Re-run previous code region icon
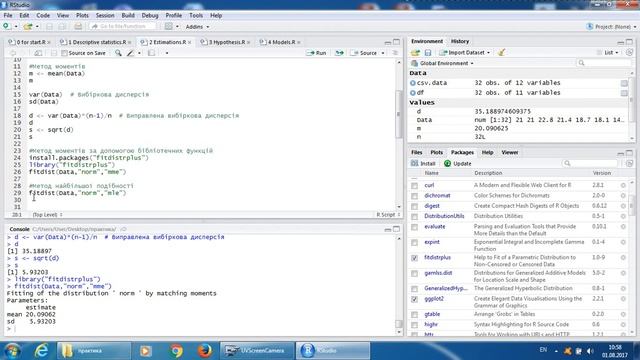Screen dimensions: 640x360 pos(339,53)
